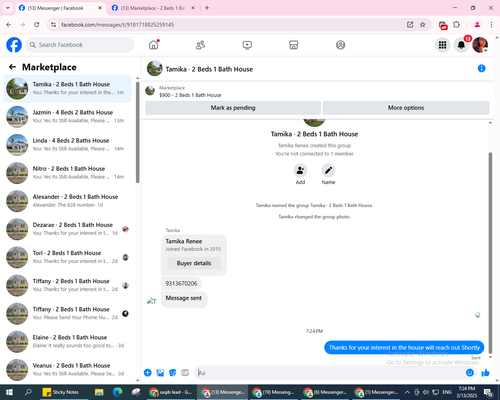Choose a GIF icon in composer
The width and height of the screenshot is (500, 400).
tap(185, 373)
